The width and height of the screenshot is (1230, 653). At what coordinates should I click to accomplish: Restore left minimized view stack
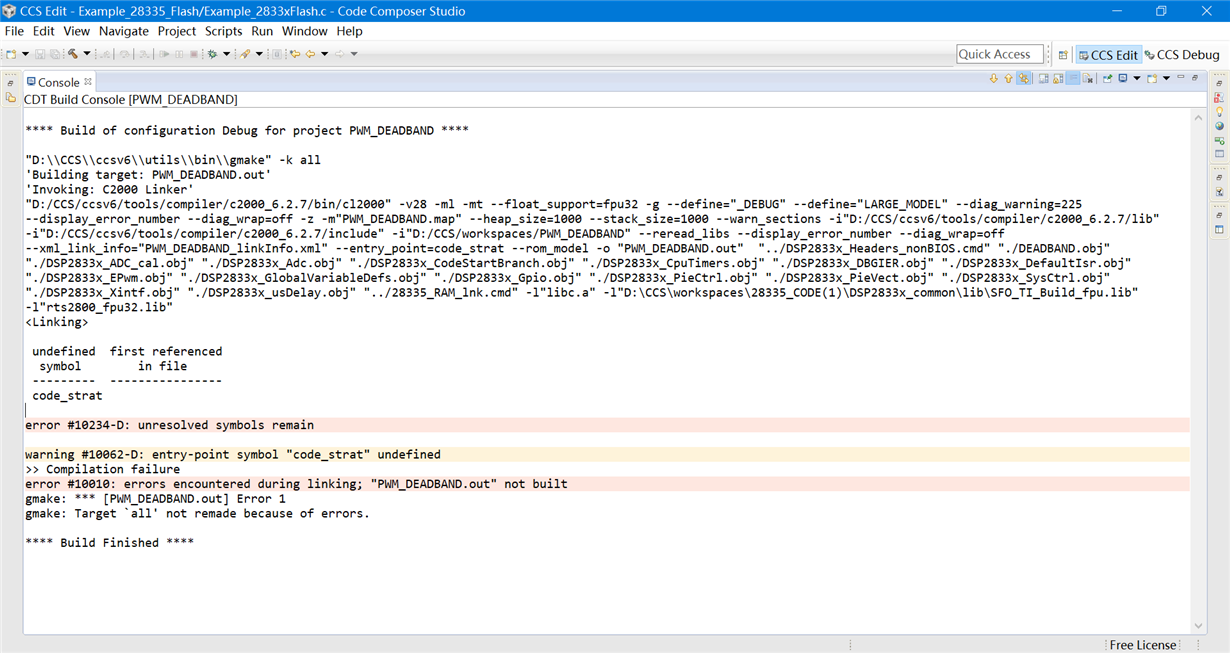tap(11, 83)
